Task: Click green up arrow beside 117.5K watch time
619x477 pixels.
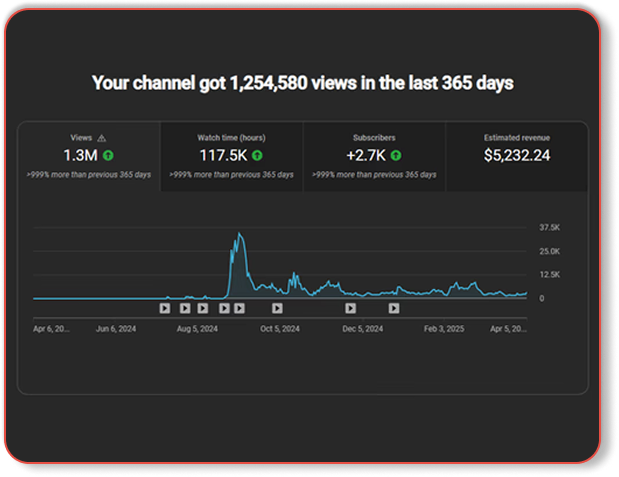Action: point(257,156)
